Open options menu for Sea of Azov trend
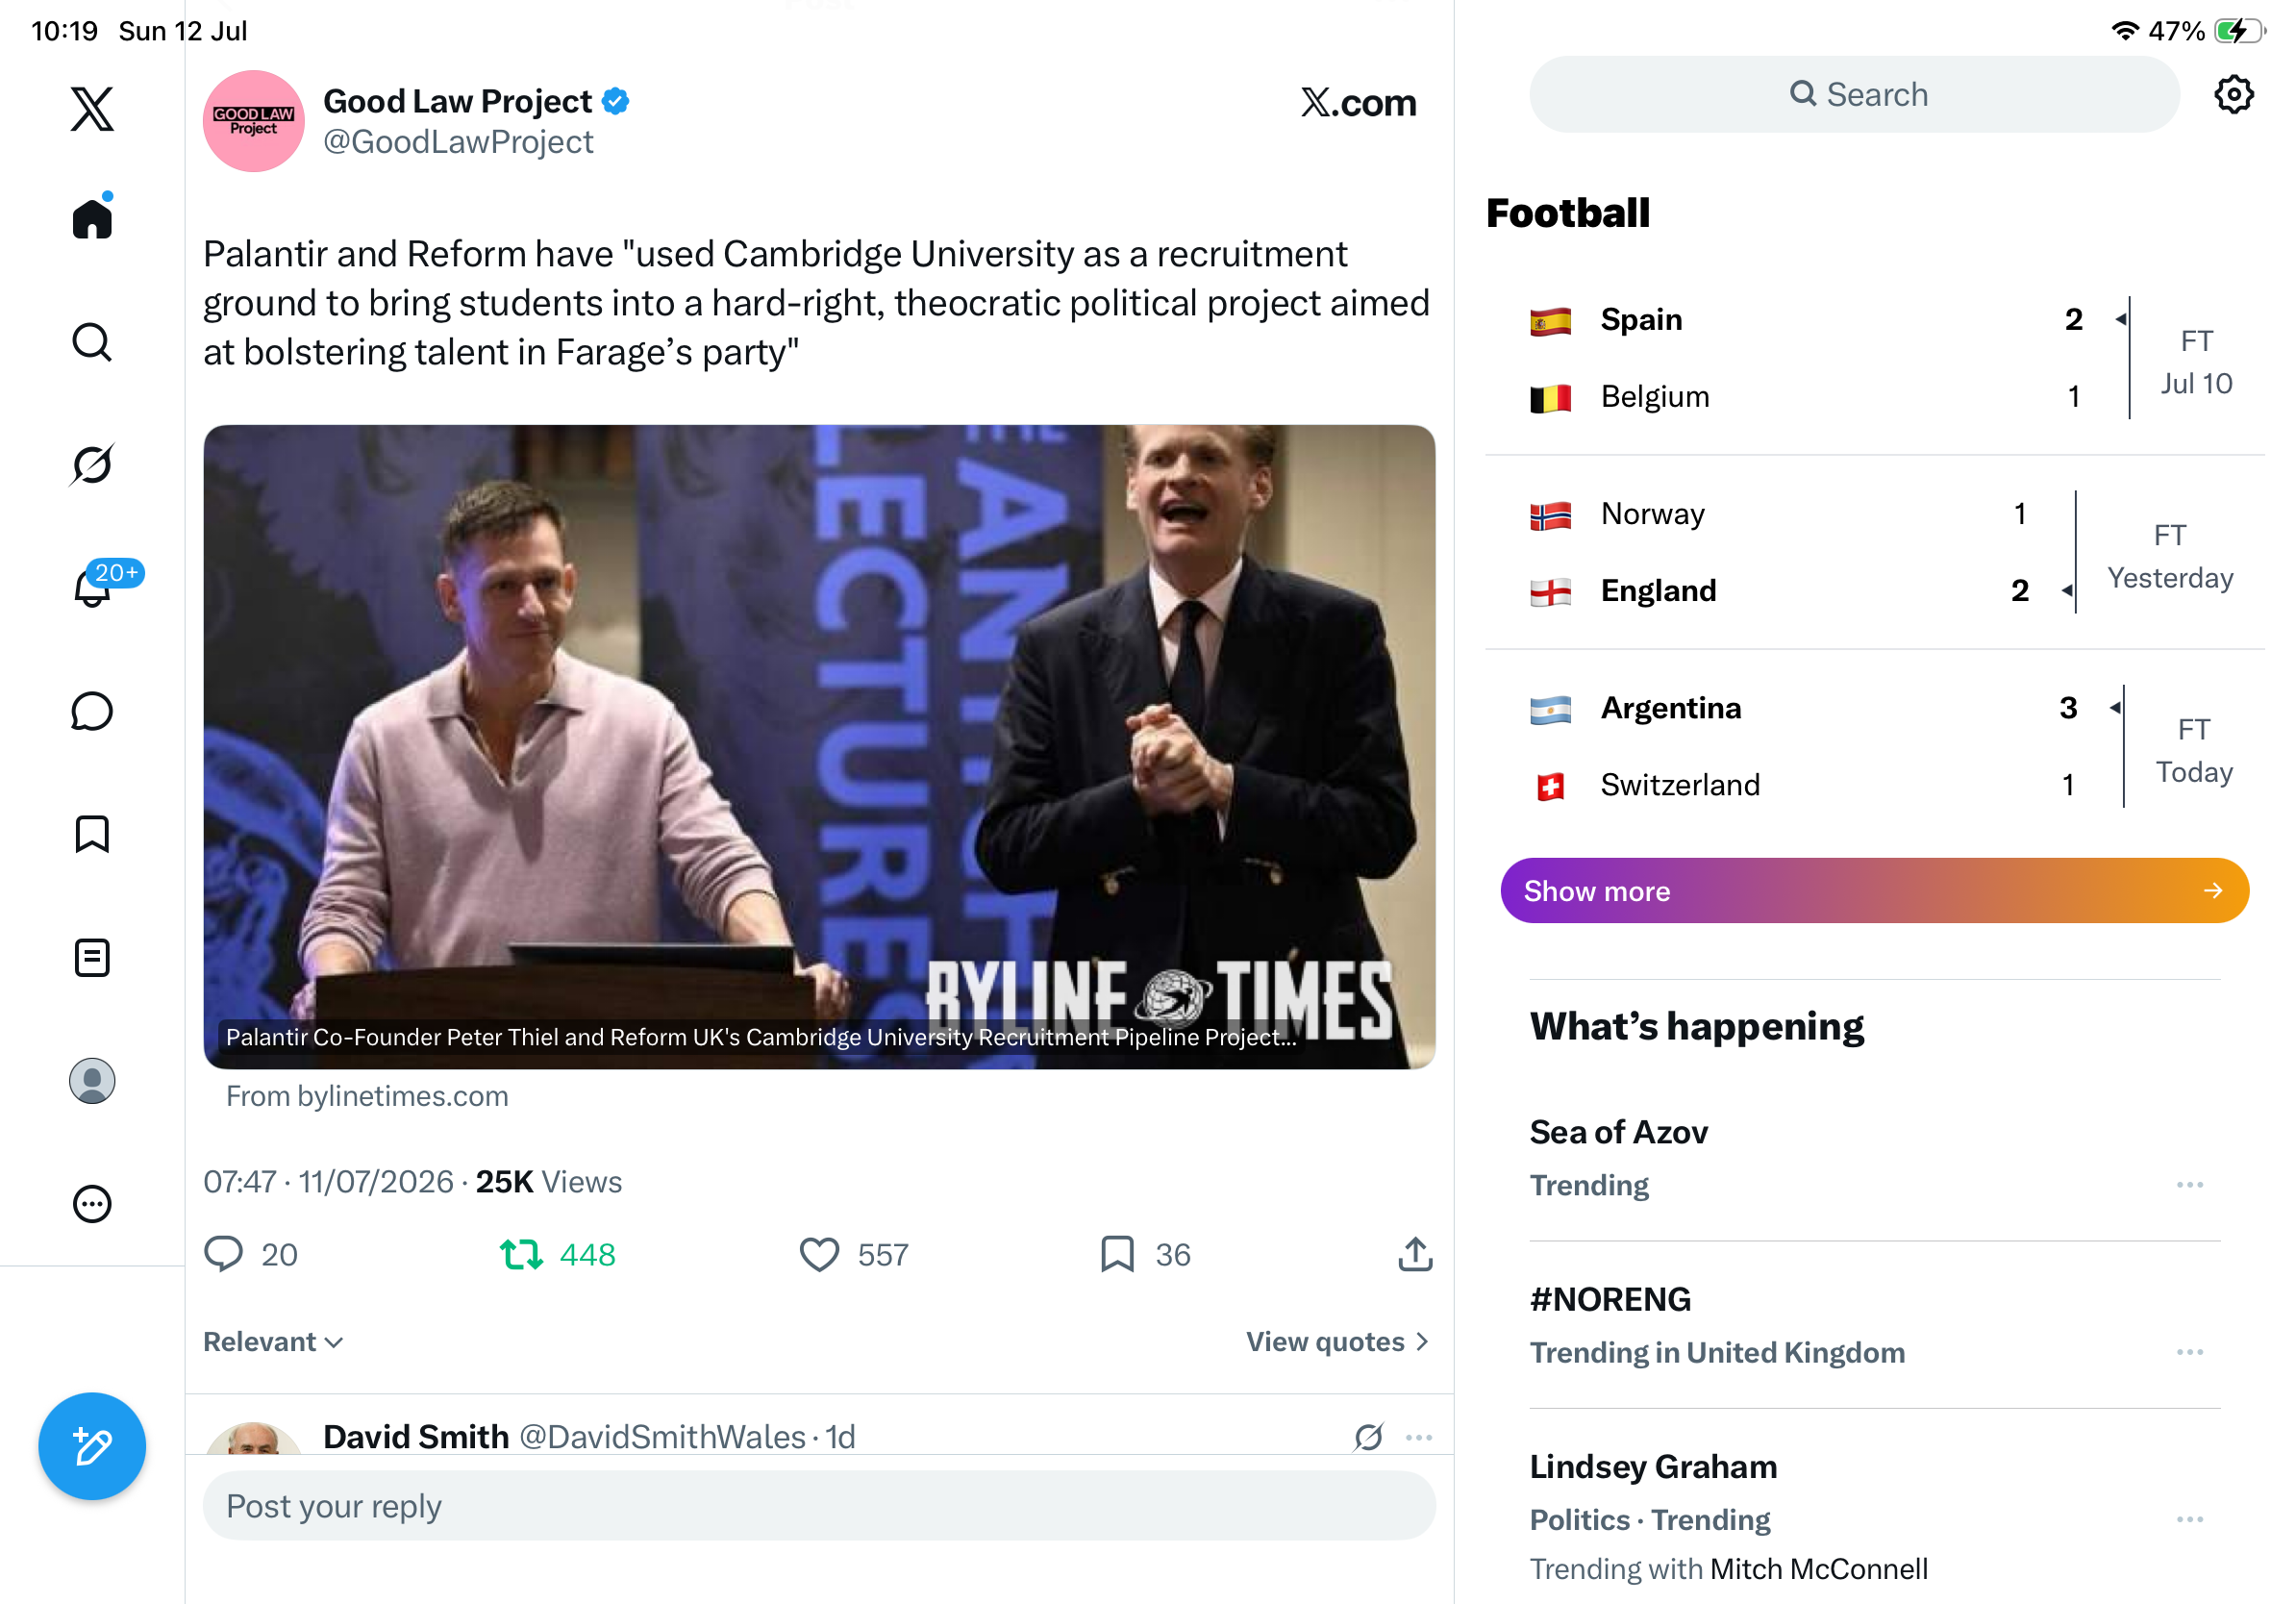Image resolution: width=2296 pixels, height=1604 pixels. click(2189, 1185)
